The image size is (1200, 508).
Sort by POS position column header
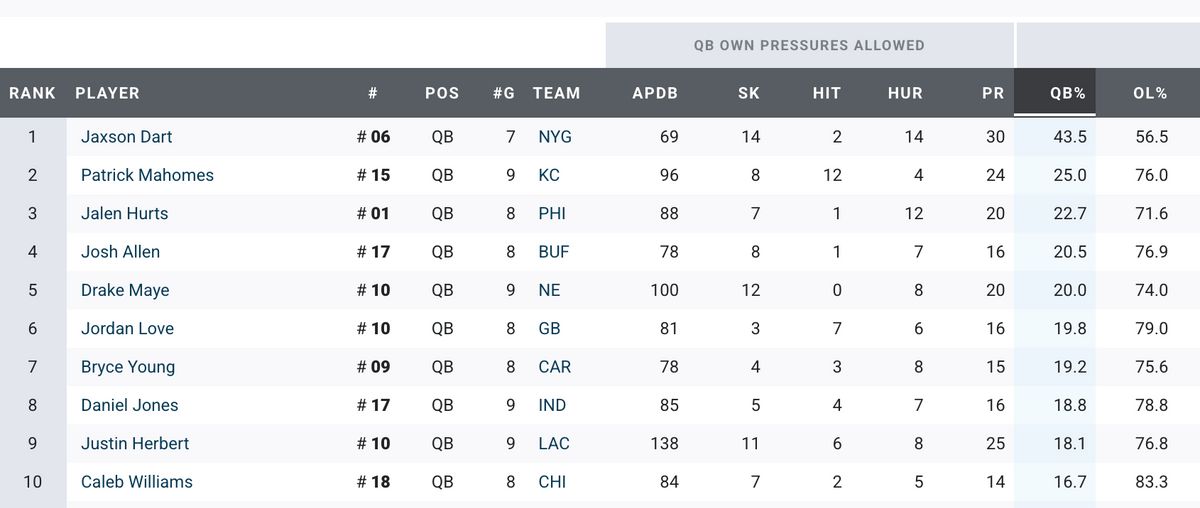[442, 93]
